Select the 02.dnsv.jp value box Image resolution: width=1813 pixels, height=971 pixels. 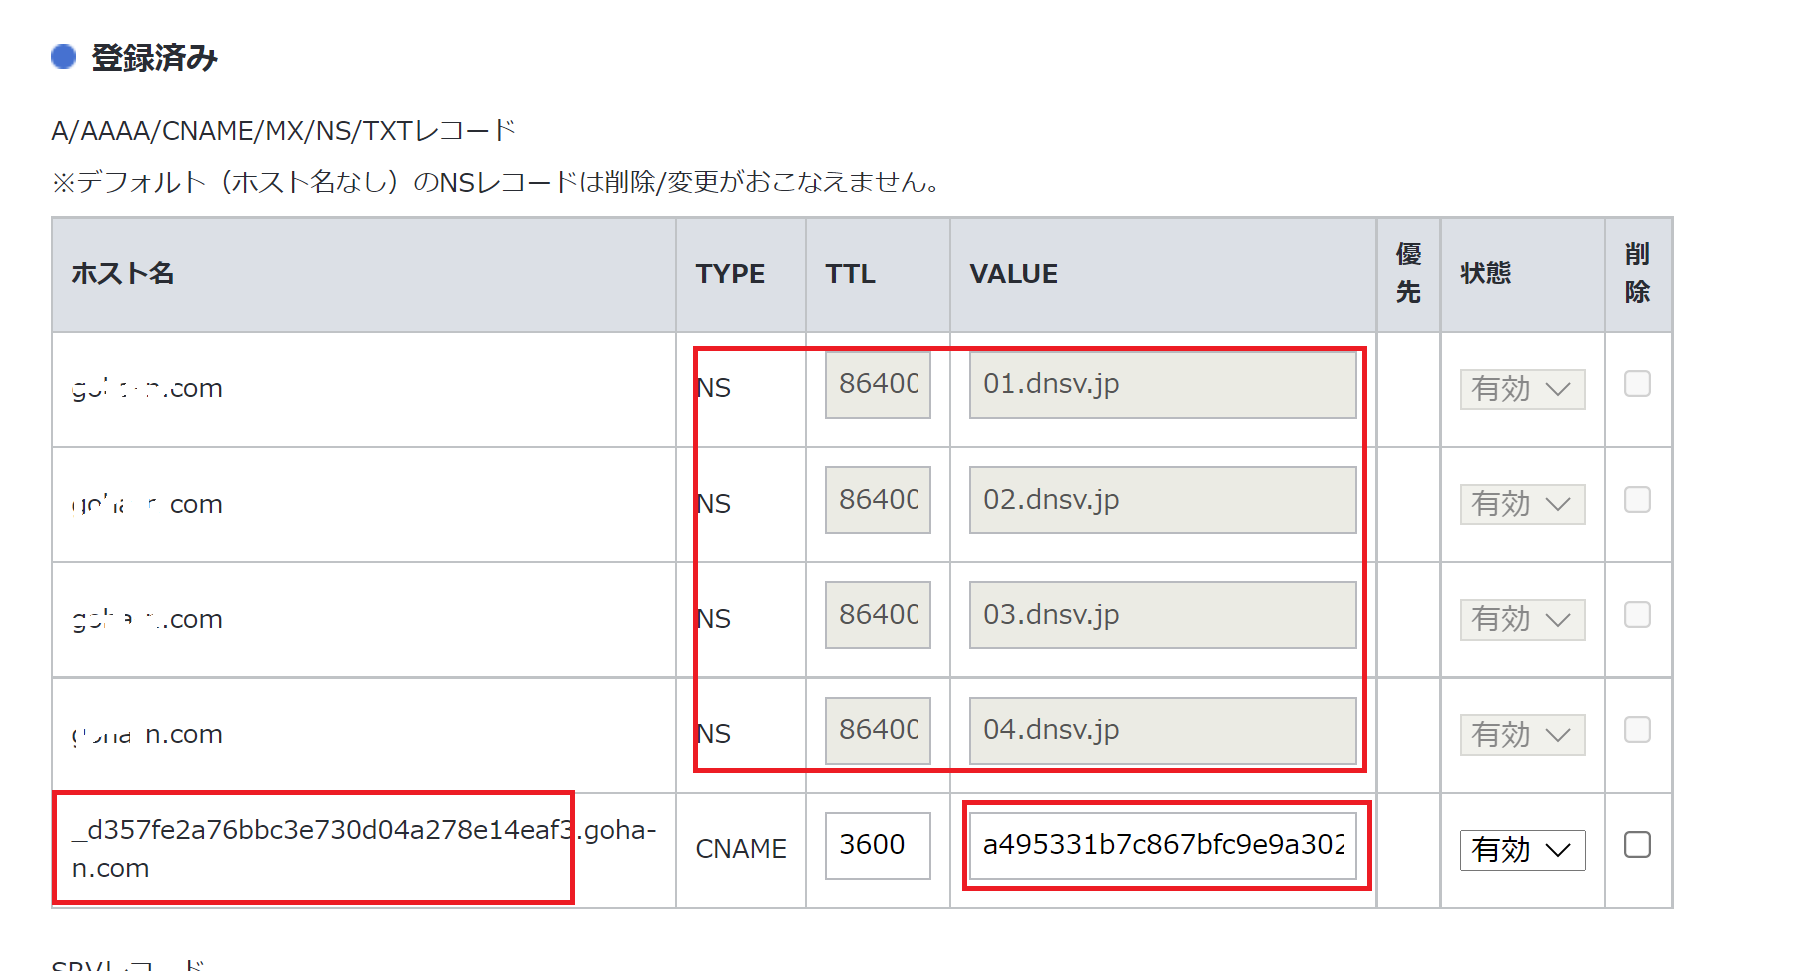[1163, 499]
